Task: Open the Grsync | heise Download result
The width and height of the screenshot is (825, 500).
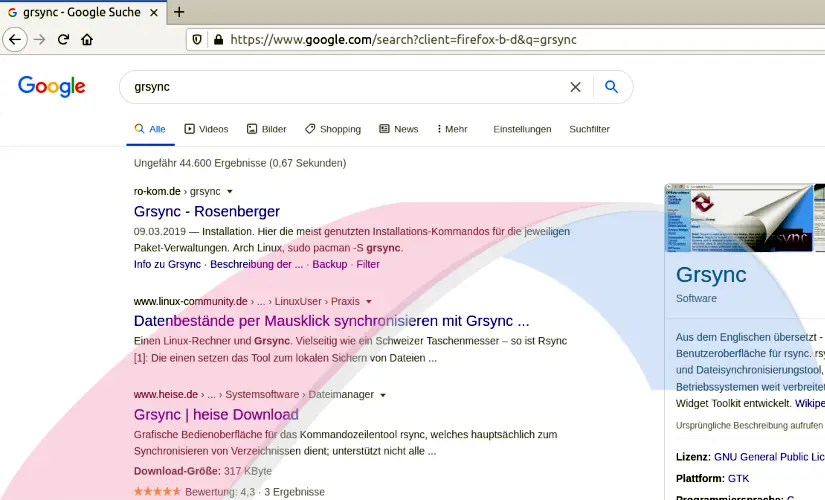Action: coord(216,414)
